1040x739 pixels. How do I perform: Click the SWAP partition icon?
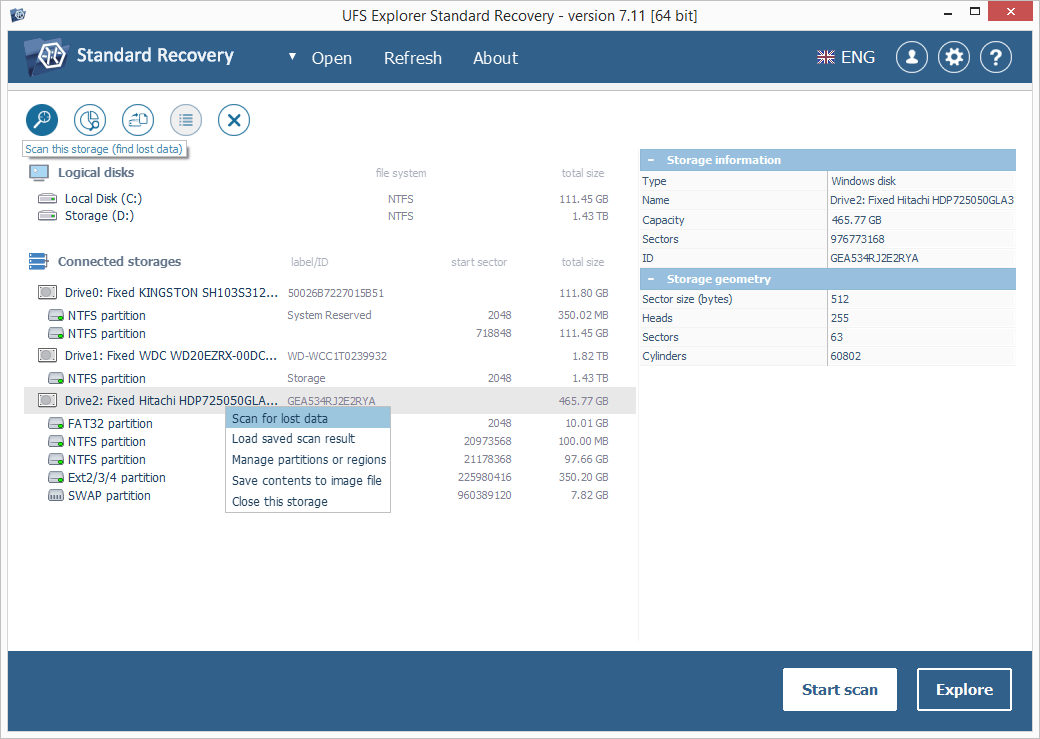pyautogui.click(x=56, y=496)
